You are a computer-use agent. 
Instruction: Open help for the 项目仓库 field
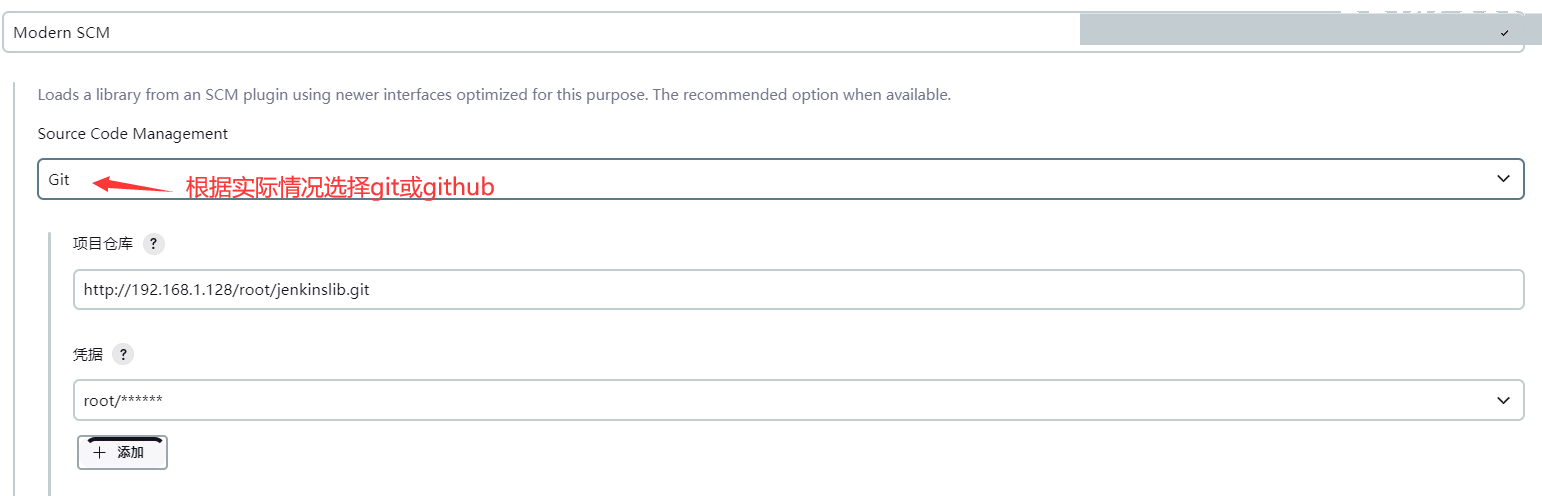coord(154,243)
